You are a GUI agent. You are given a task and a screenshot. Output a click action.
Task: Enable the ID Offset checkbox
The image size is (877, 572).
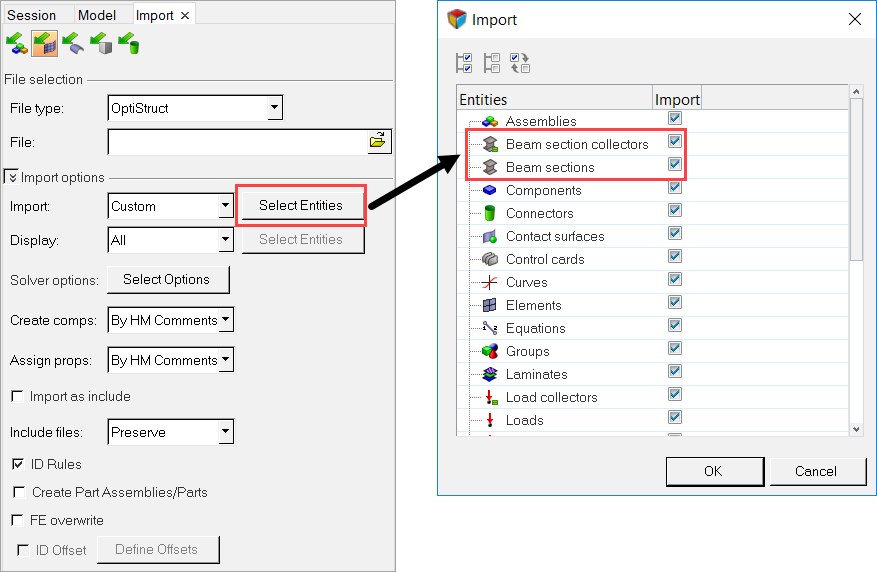click(23, 550)
